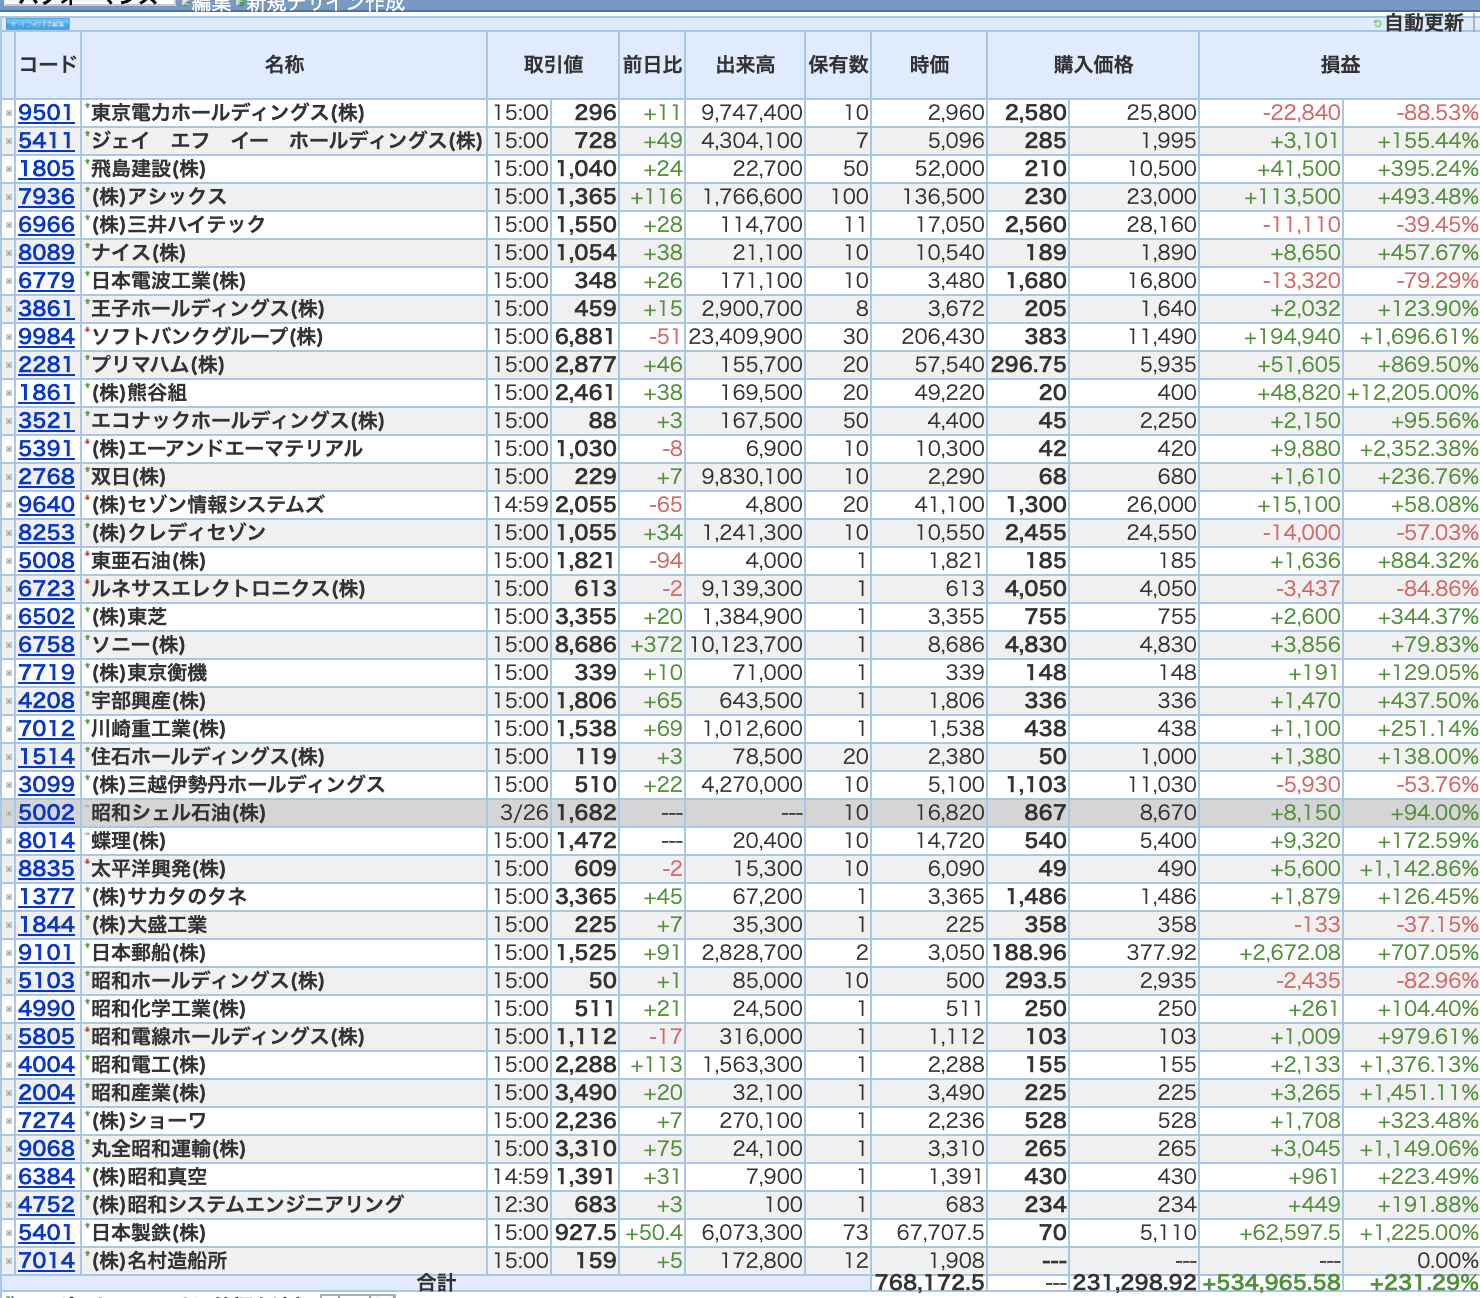Screen dimensions: 1480x1298
Task: Follow the code link 9984 for ソフトバンクグループ
Action: [46, 337]
